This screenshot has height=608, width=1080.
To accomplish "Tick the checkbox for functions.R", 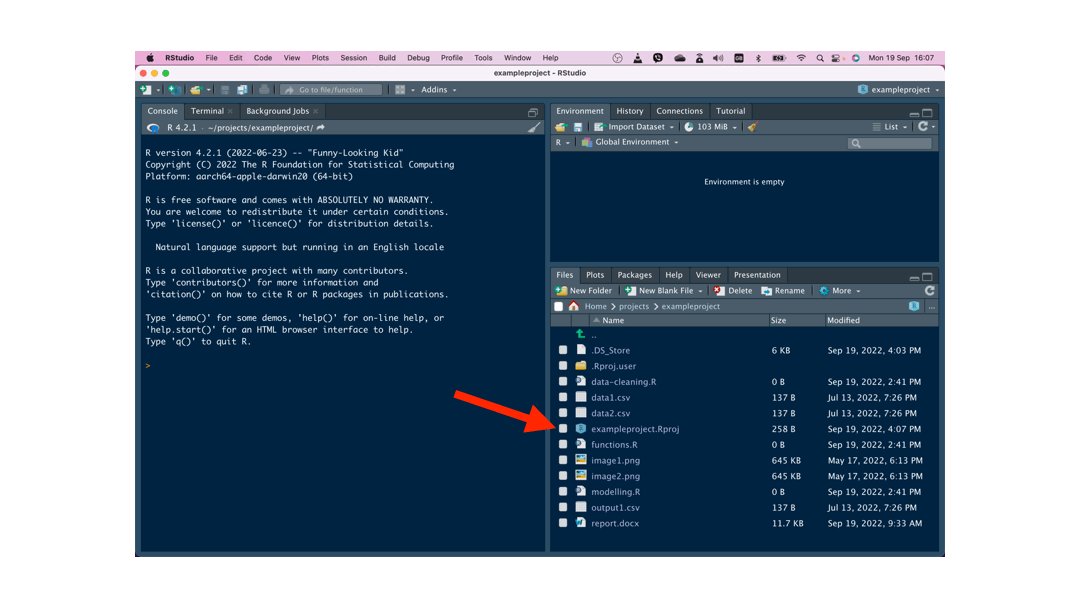I will pos(563,444).
